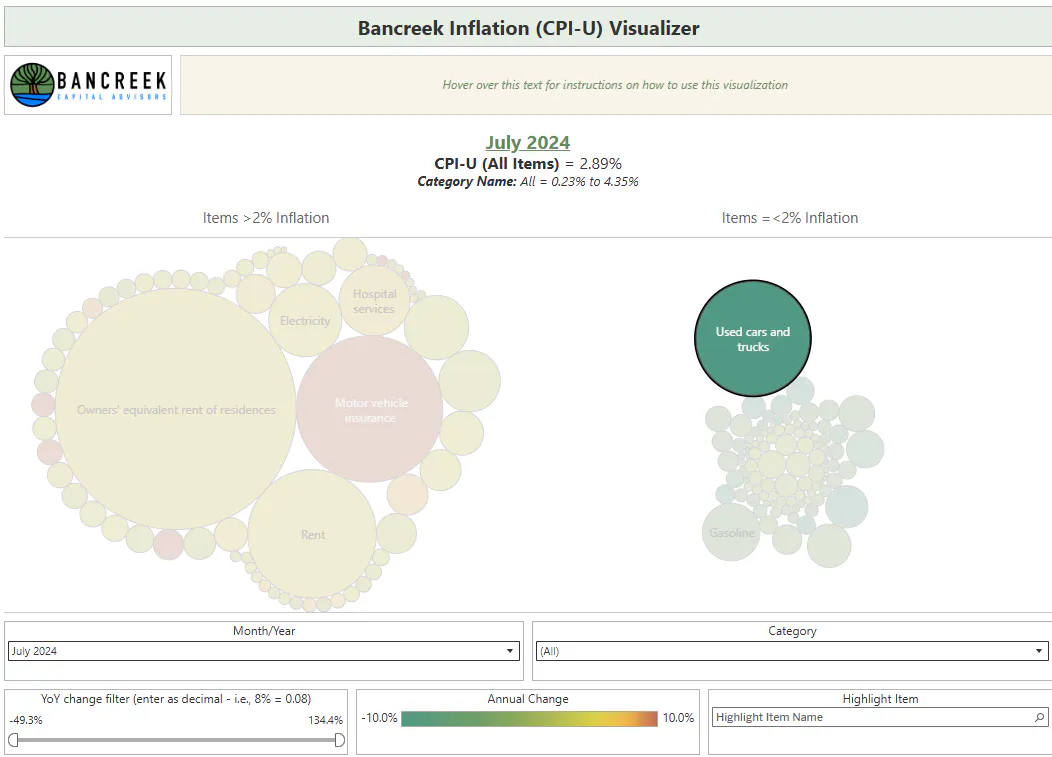Screen dimensions: 1052x757
Task: Click the left handle of YoY change slider
Action: (13, 740)
